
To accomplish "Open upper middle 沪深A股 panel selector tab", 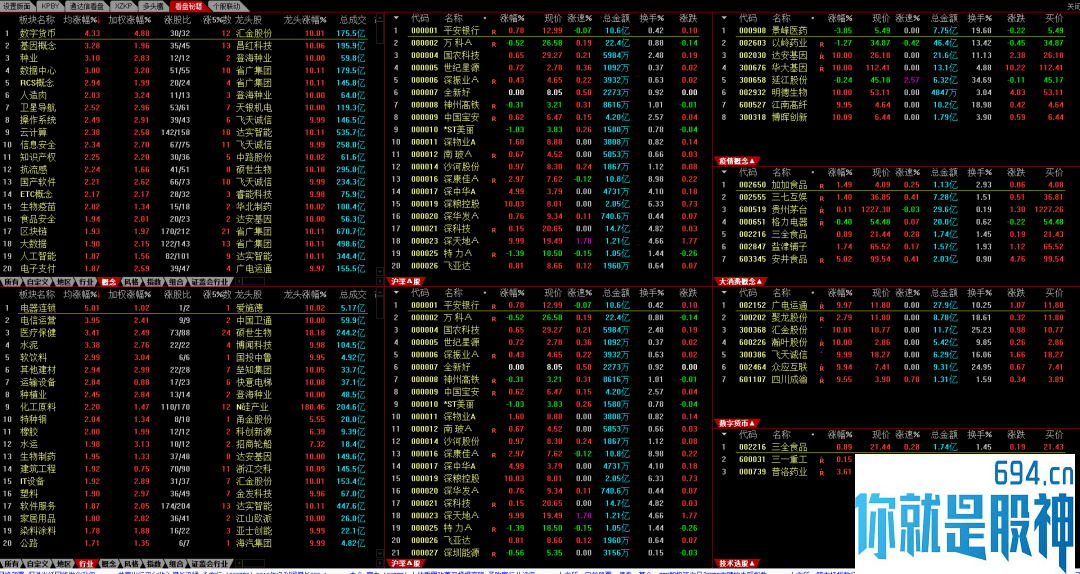I will click(x=406, y=281).
